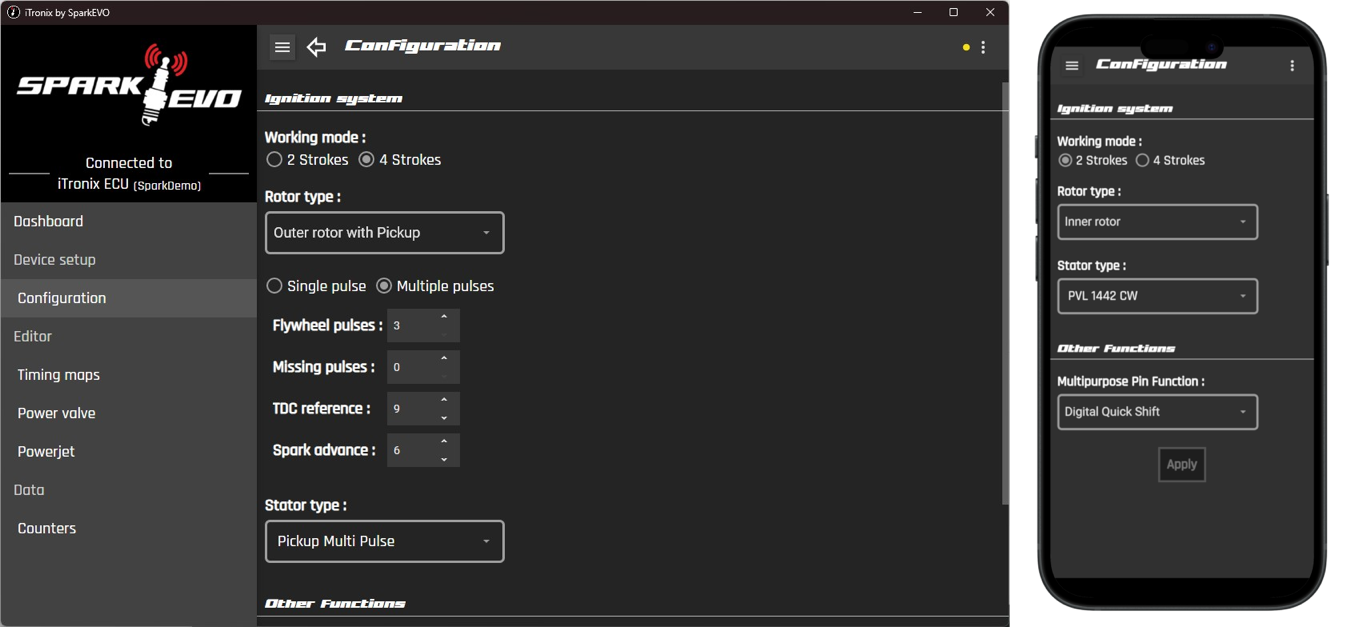Open three-dot menu on phone preview
Screen dimensions: 1360x627
[x=1292, y=66]
